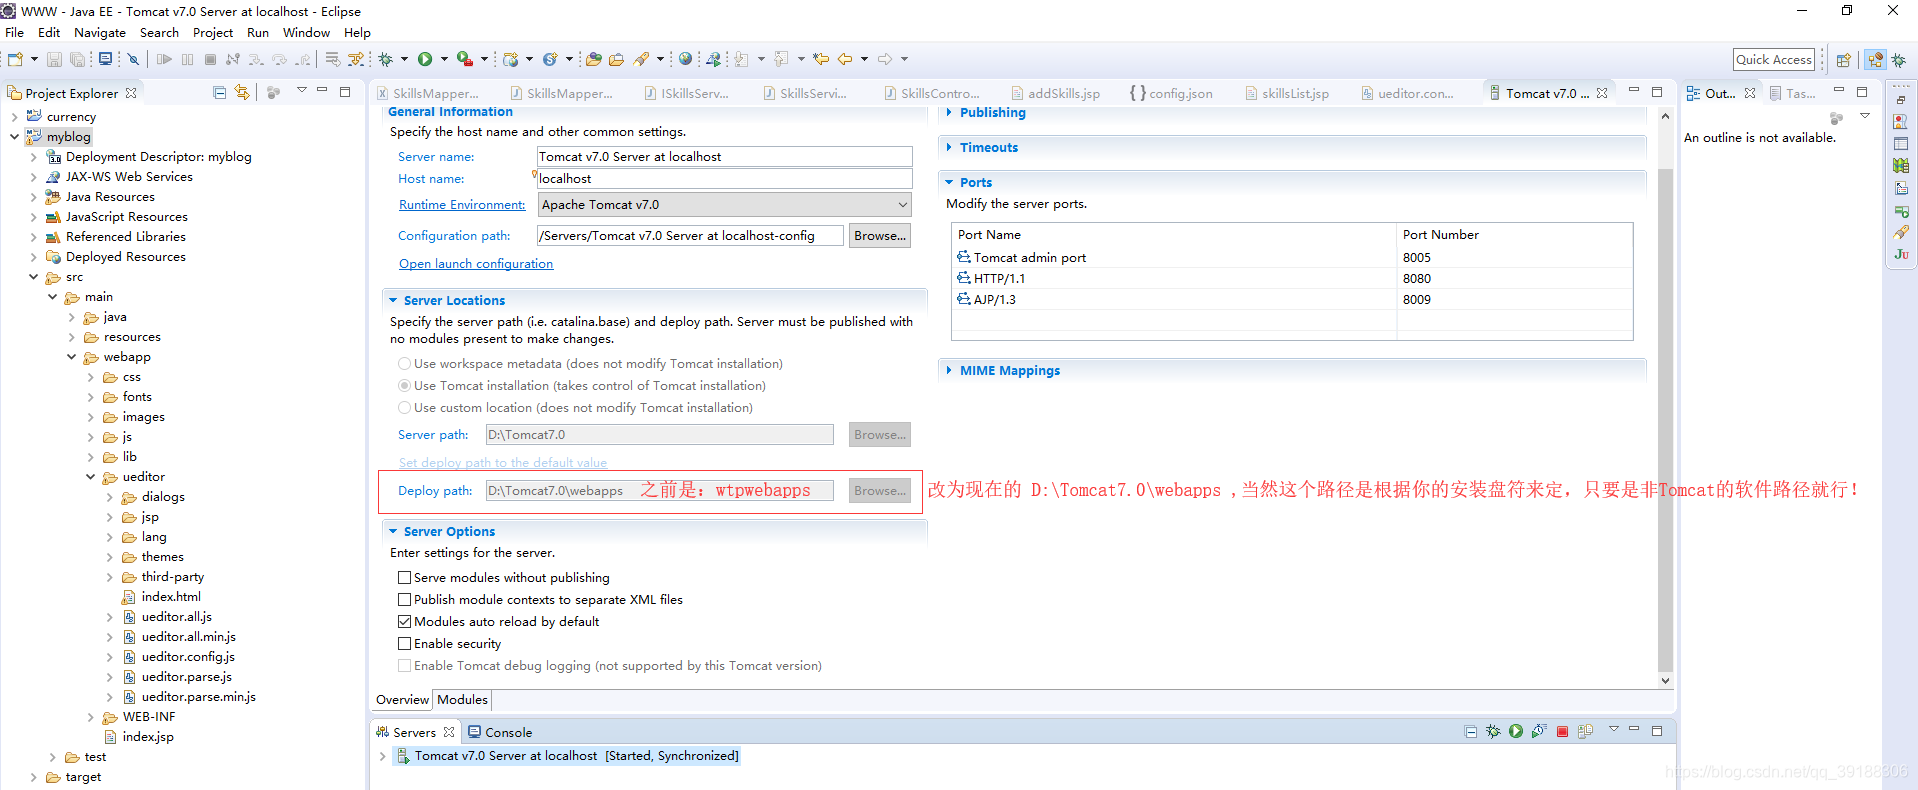Enable Serve modules without publishing
1918x790 pixels.
404,578
